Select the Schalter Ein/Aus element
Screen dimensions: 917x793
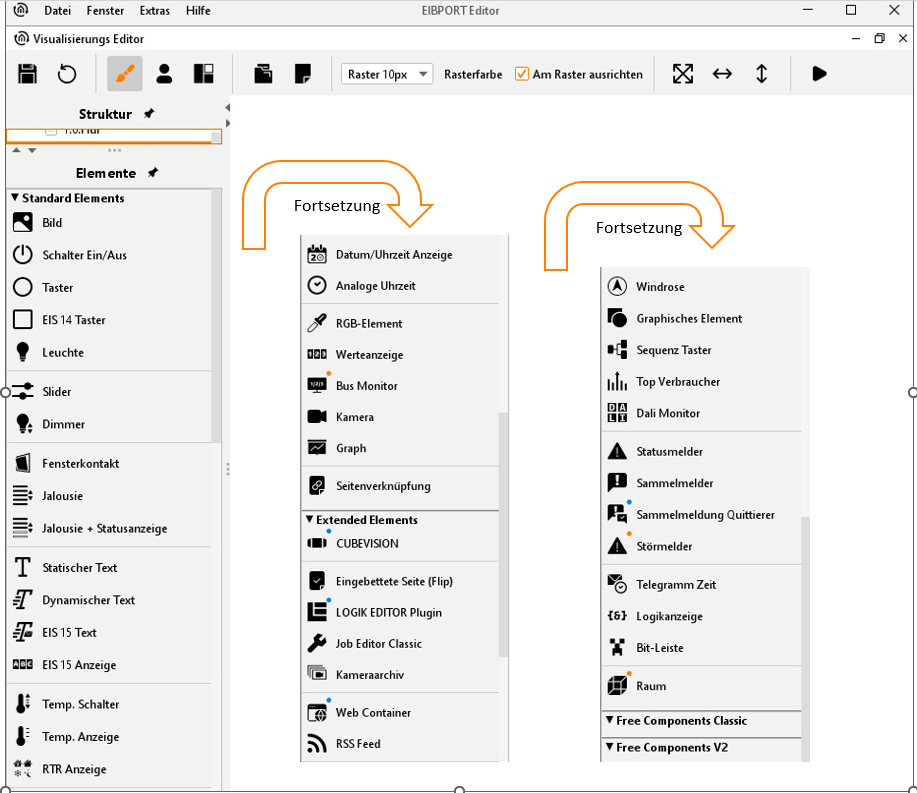click(x=84, y=255)
